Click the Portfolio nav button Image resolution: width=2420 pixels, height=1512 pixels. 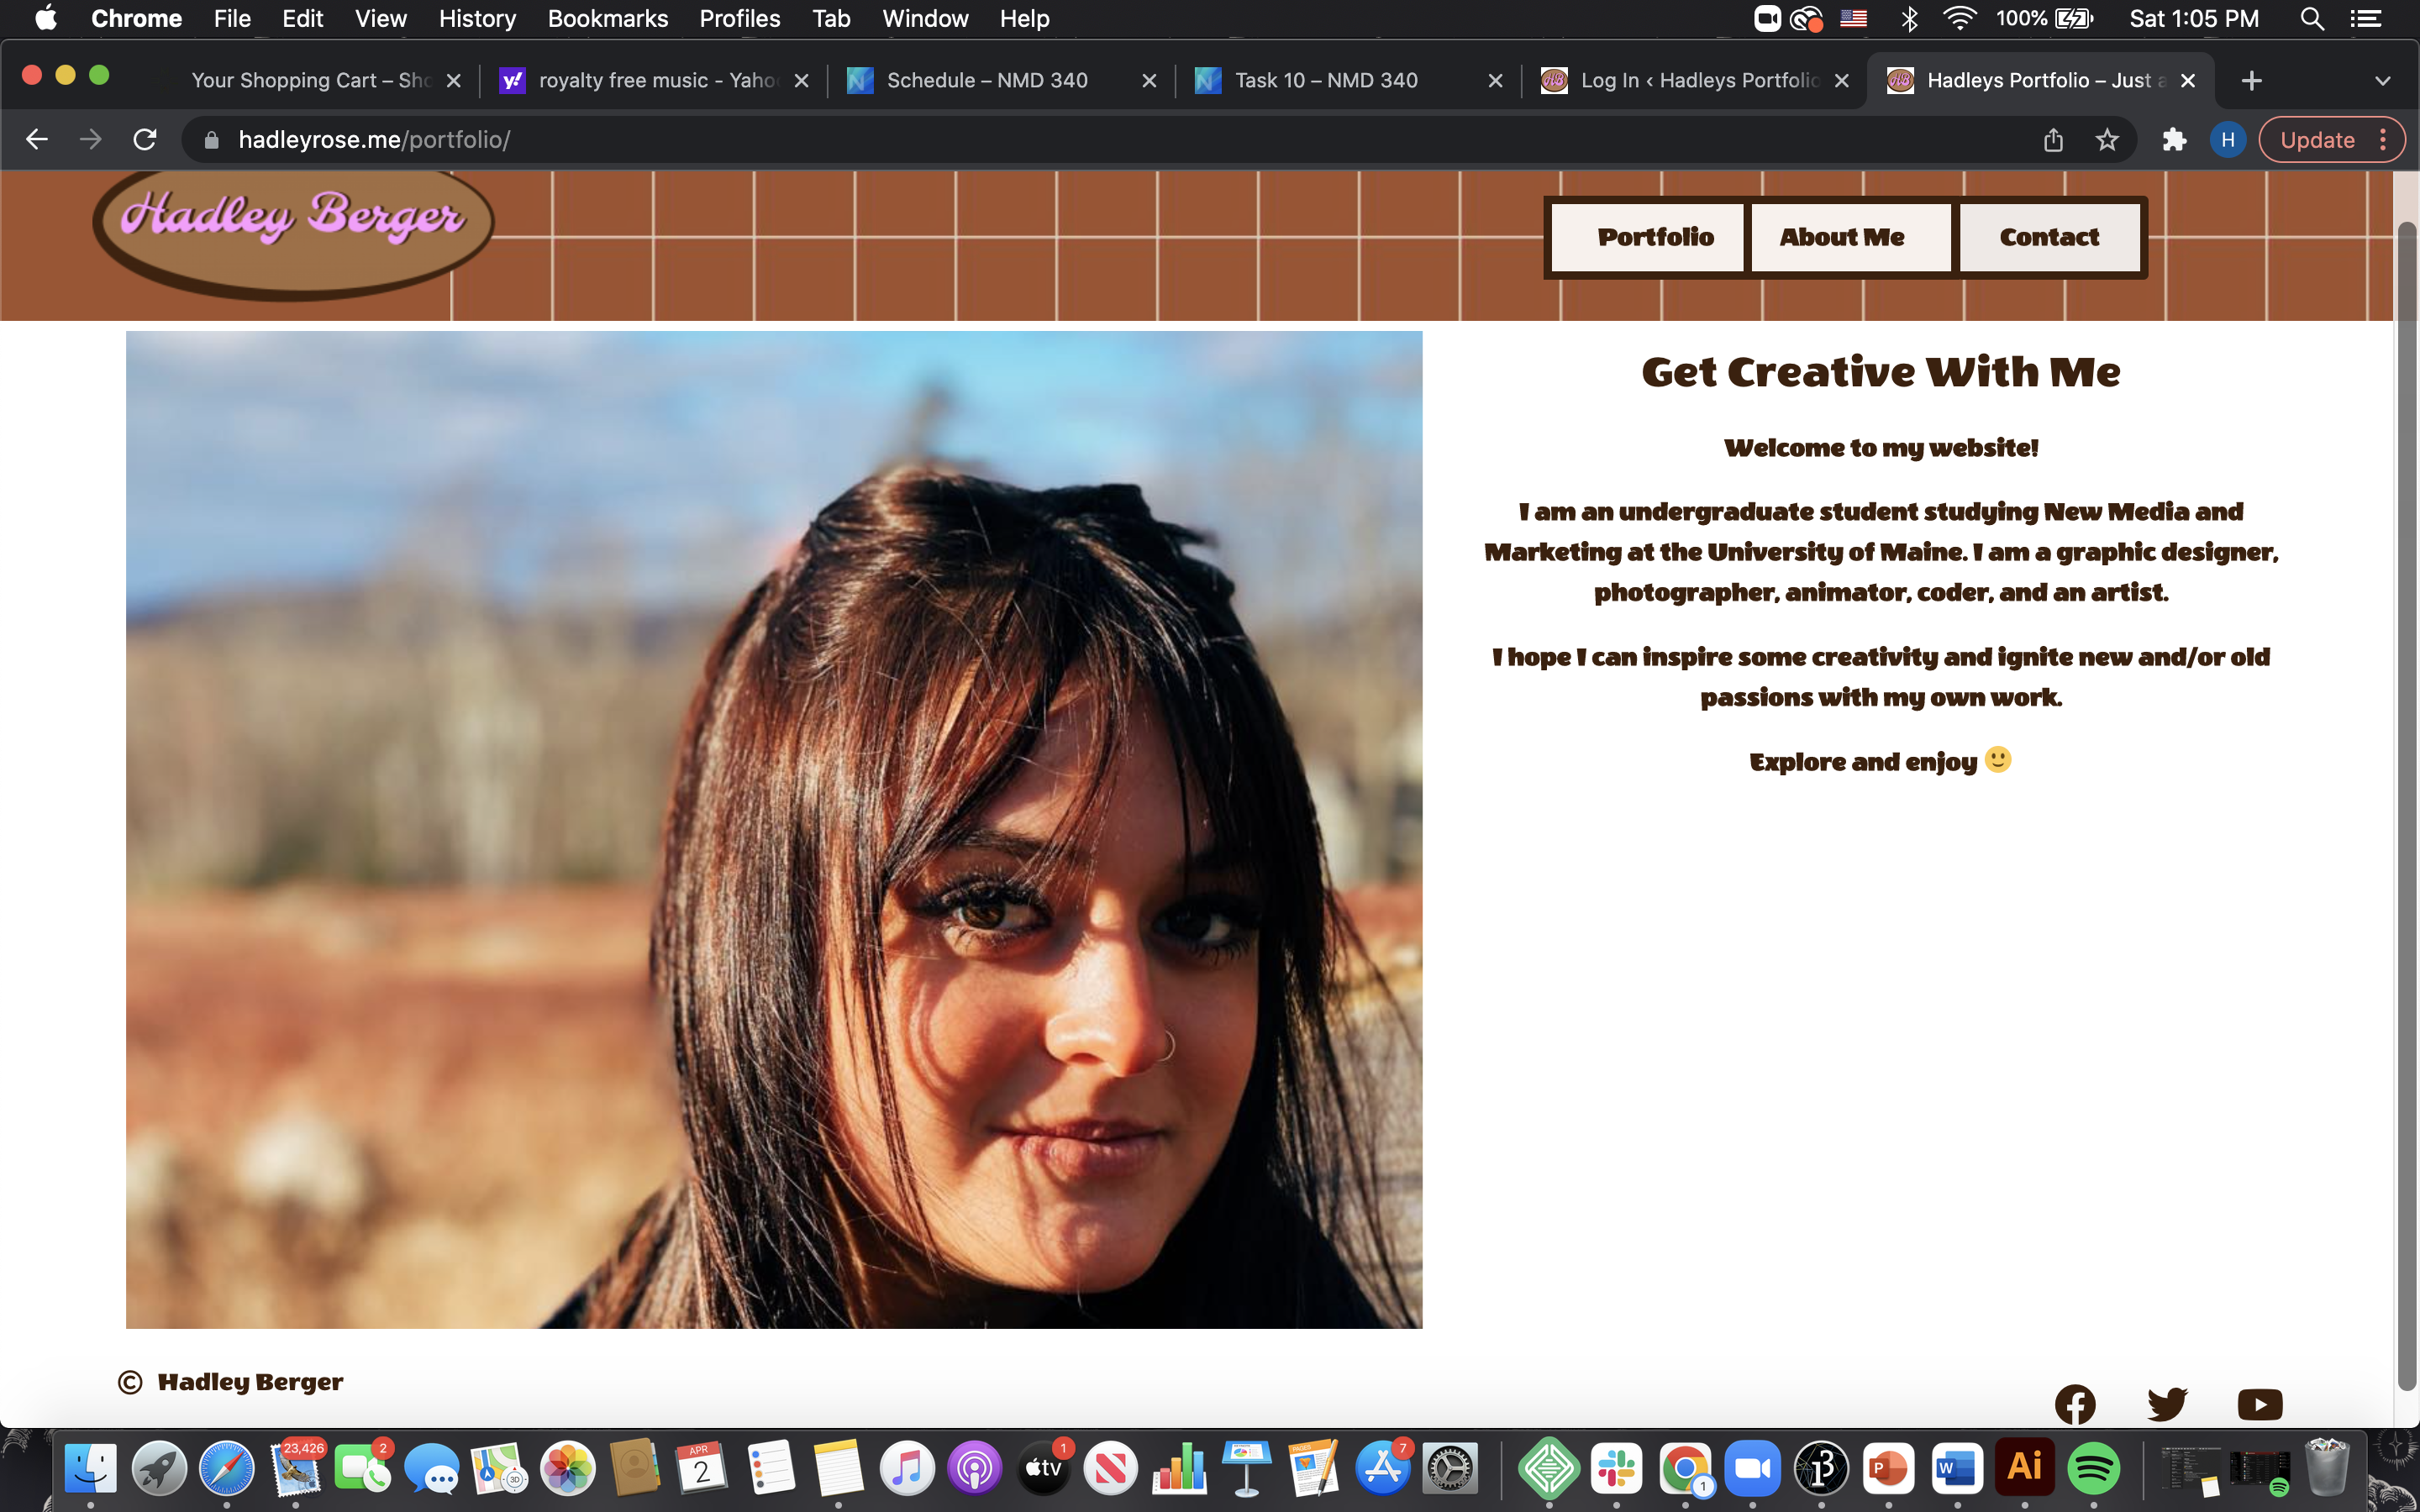[x=1655, y=237]
